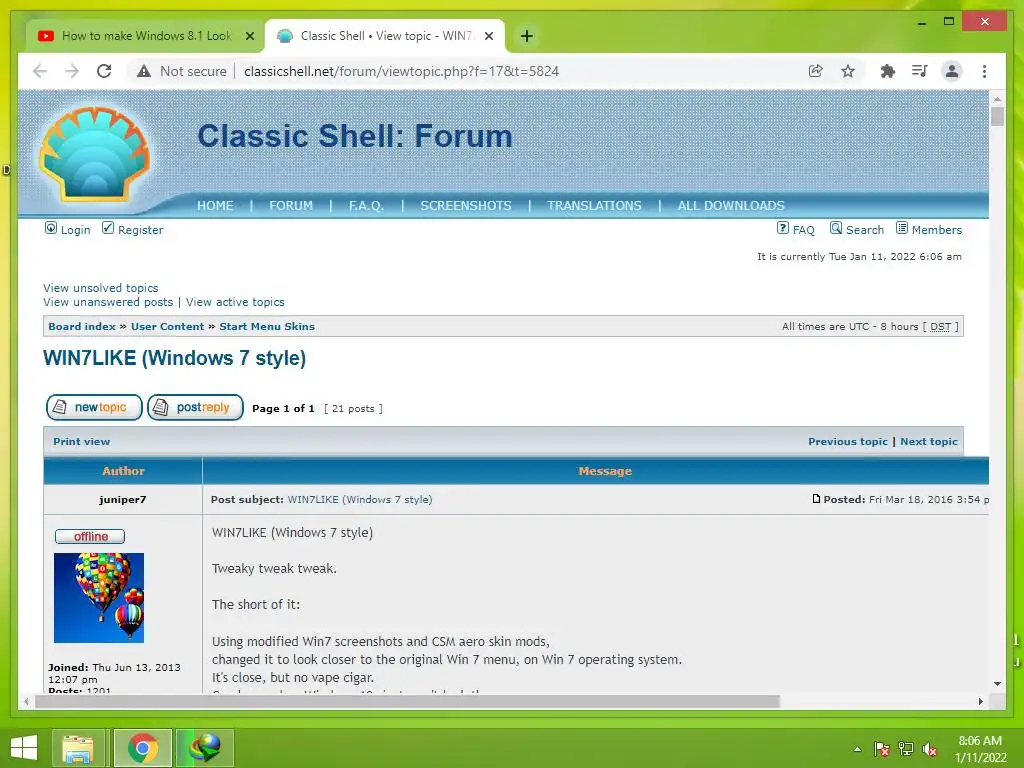Open the FORUM nav item
This screenshot has height=768, width=1024.
click(291, 206)
